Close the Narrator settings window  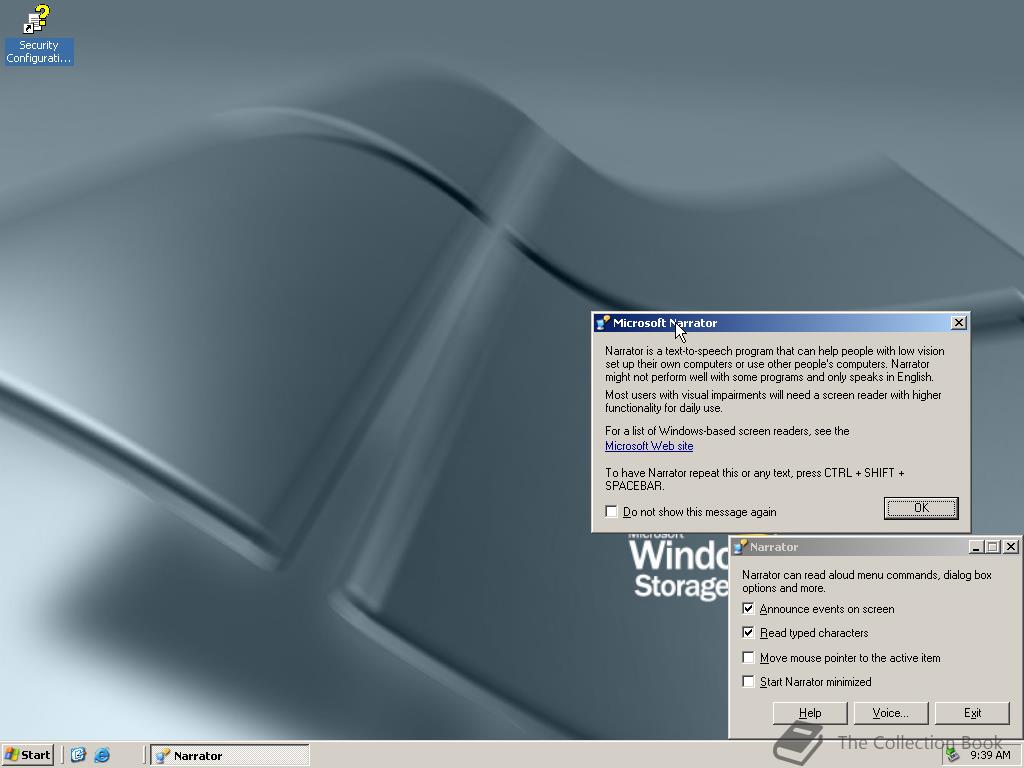click(1010, 547)
